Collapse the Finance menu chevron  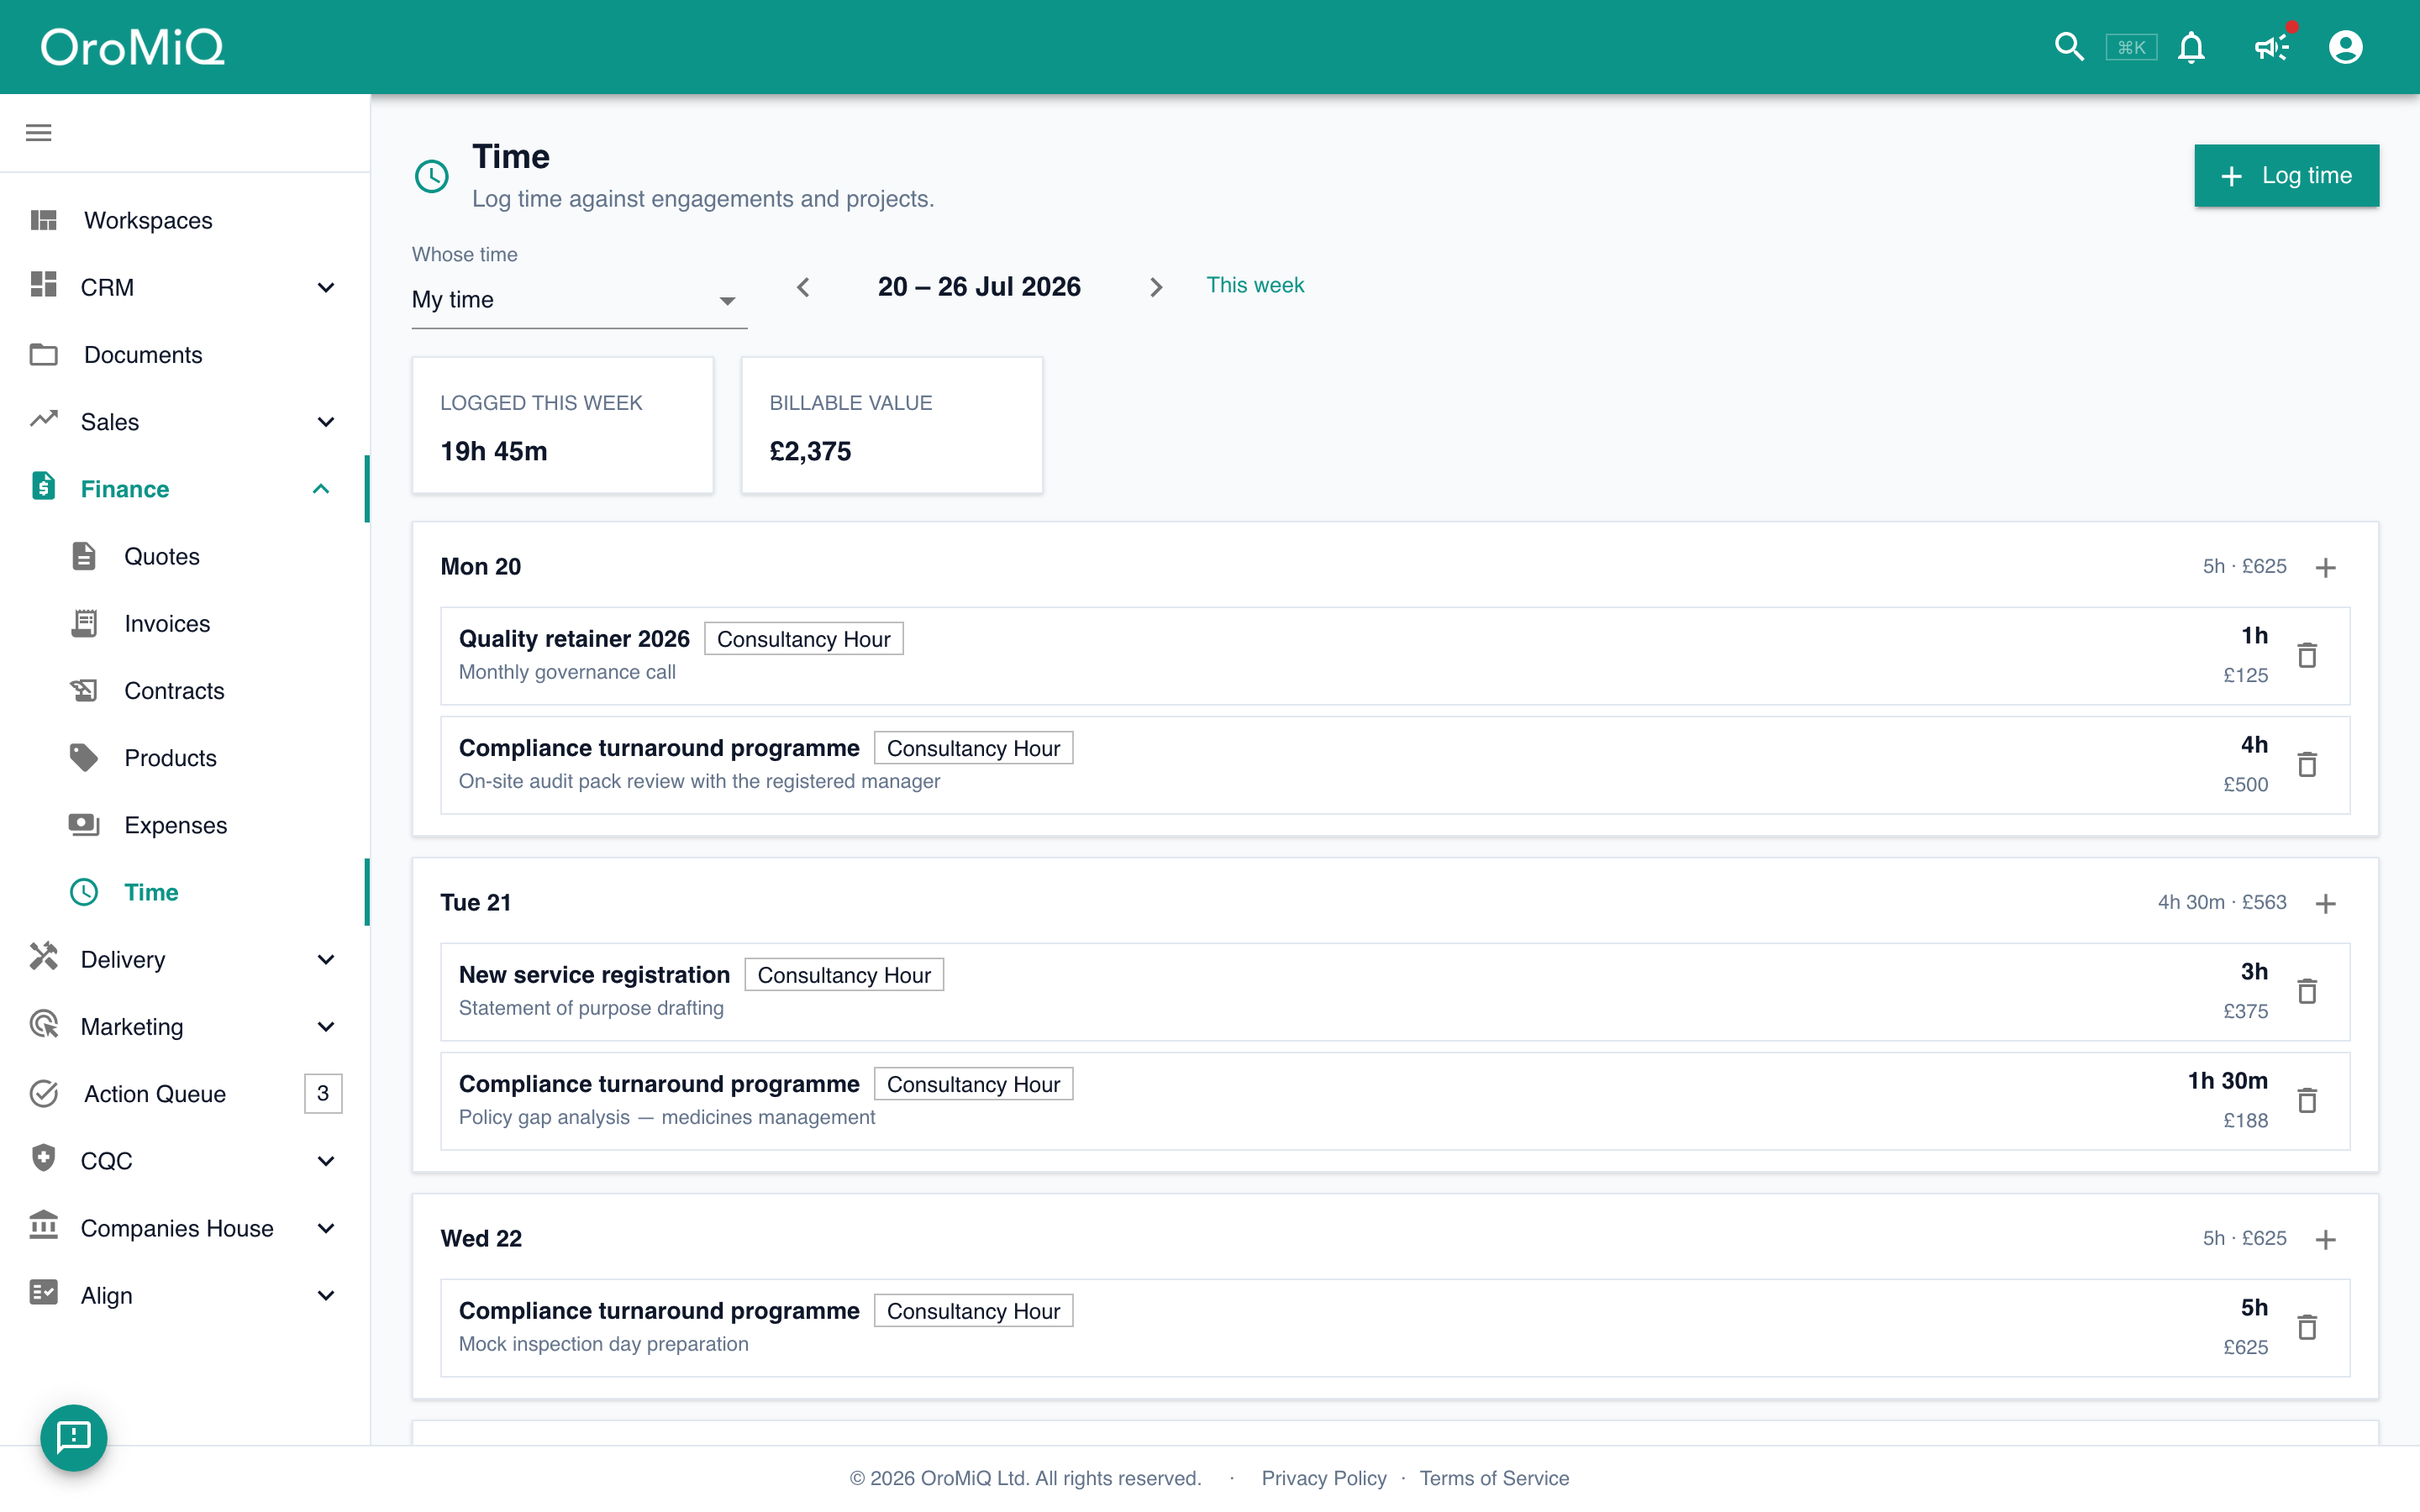[321, 488]
